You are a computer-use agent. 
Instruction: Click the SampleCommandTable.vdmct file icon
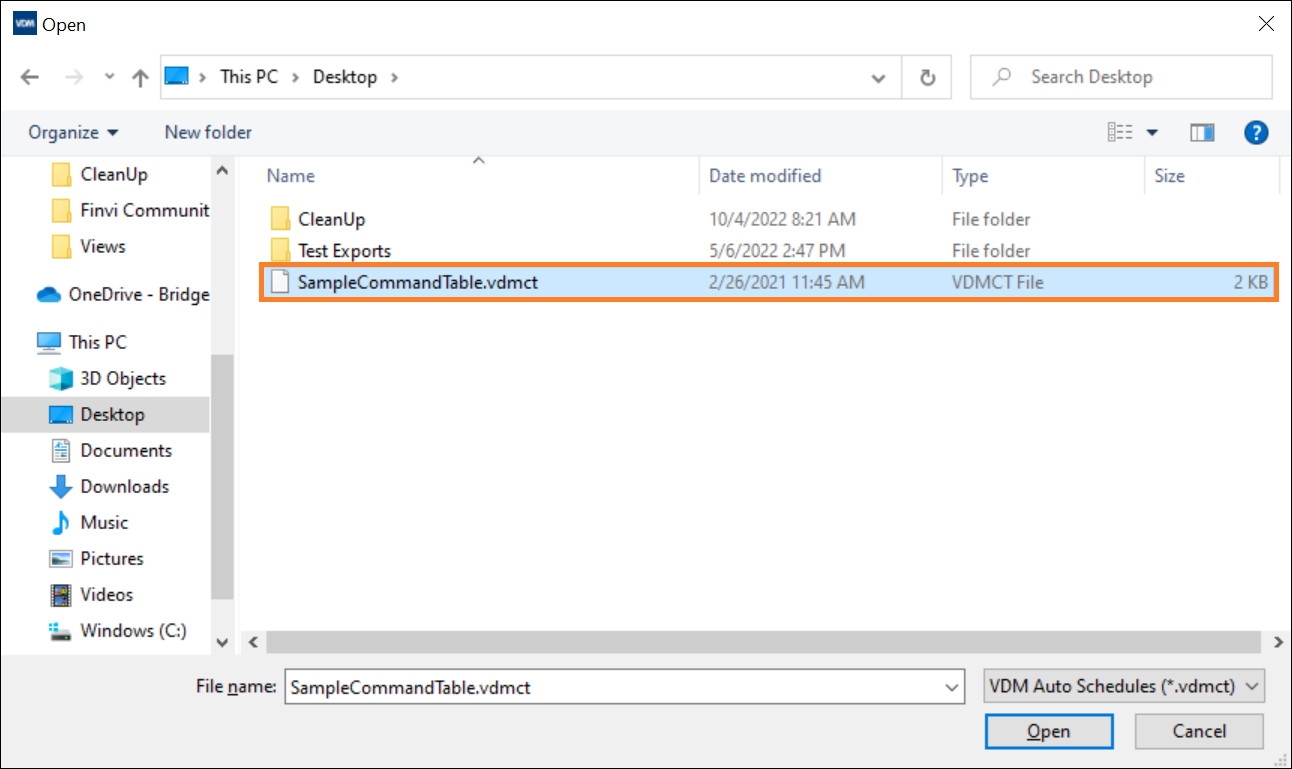click(280, 282)
